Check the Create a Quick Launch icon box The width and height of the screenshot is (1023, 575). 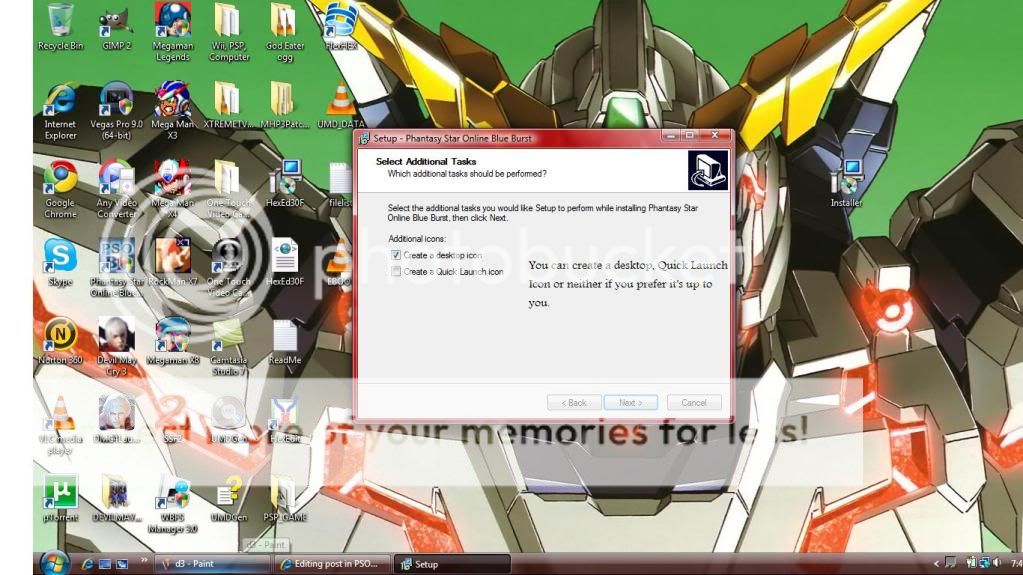[397, 271]
